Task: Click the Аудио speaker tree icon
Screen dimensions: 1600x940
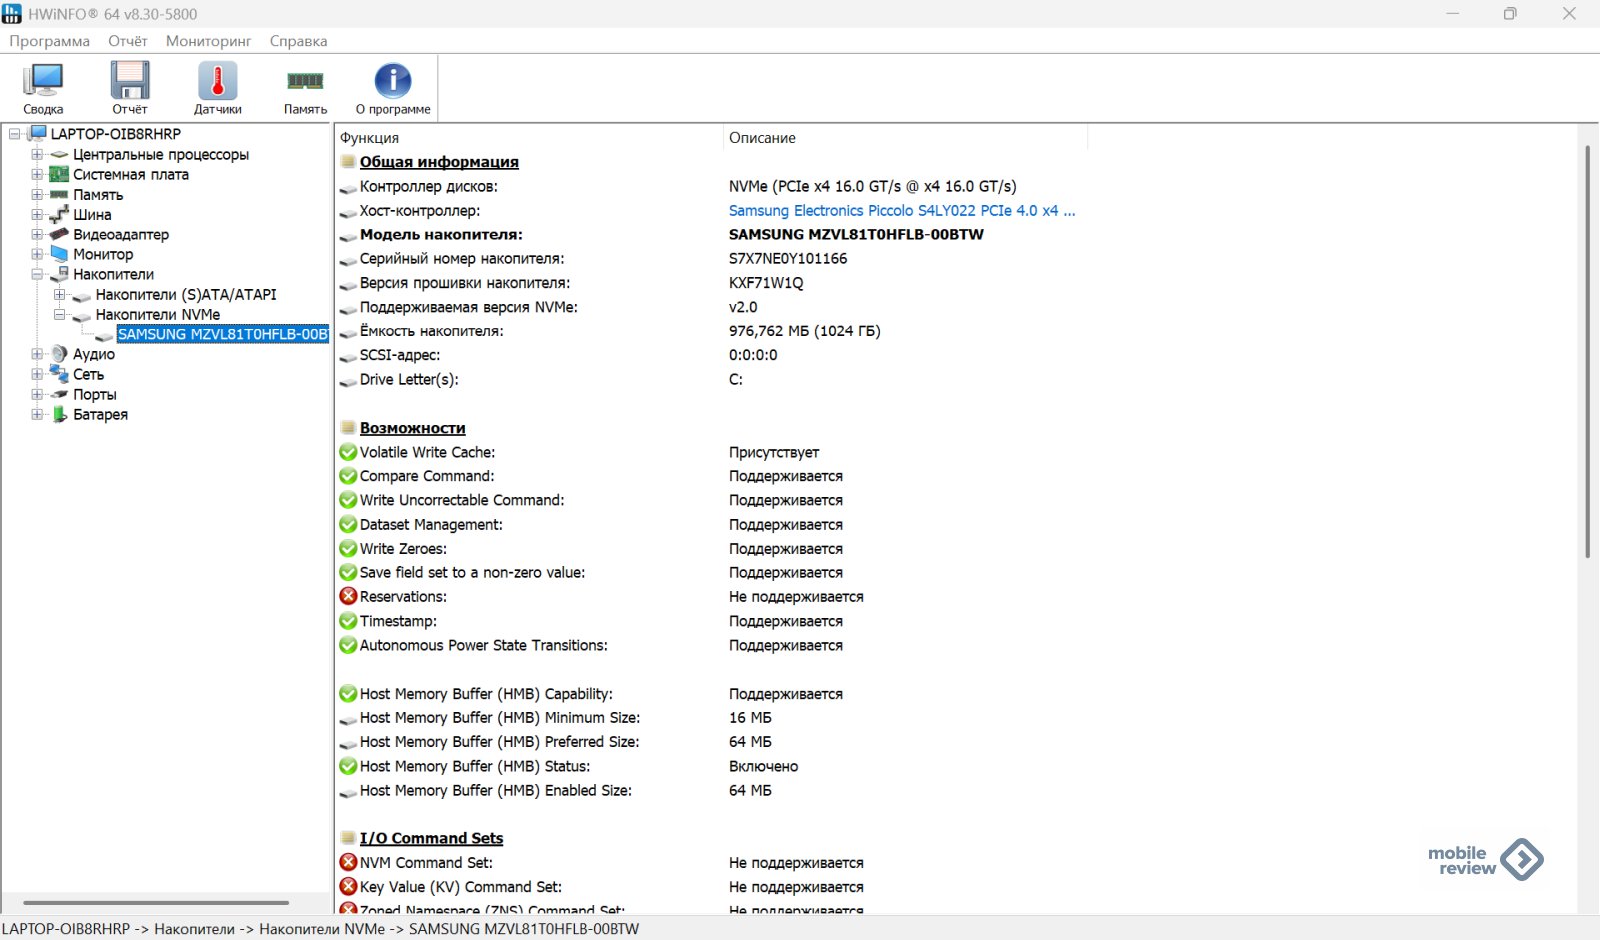Action: point(60,354)
